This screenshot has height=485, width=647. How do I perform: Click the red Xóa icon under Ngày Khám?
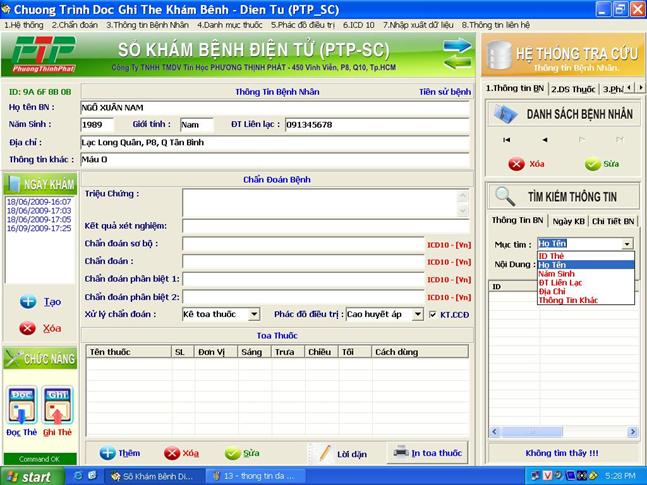point(28,328)
